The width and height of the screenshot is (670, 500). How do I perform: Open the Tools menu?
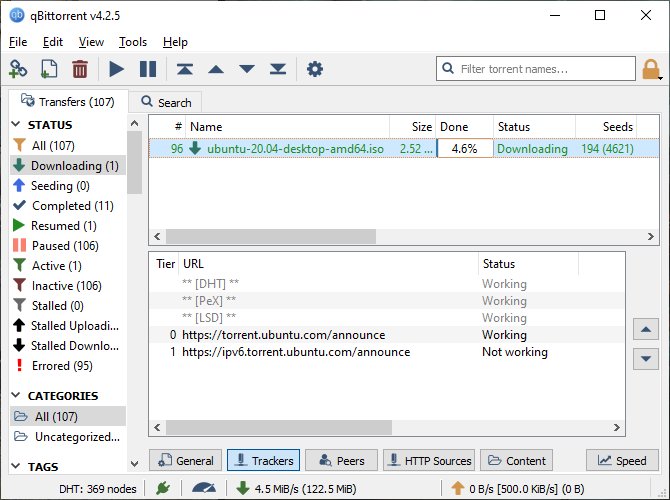[133, 42]
